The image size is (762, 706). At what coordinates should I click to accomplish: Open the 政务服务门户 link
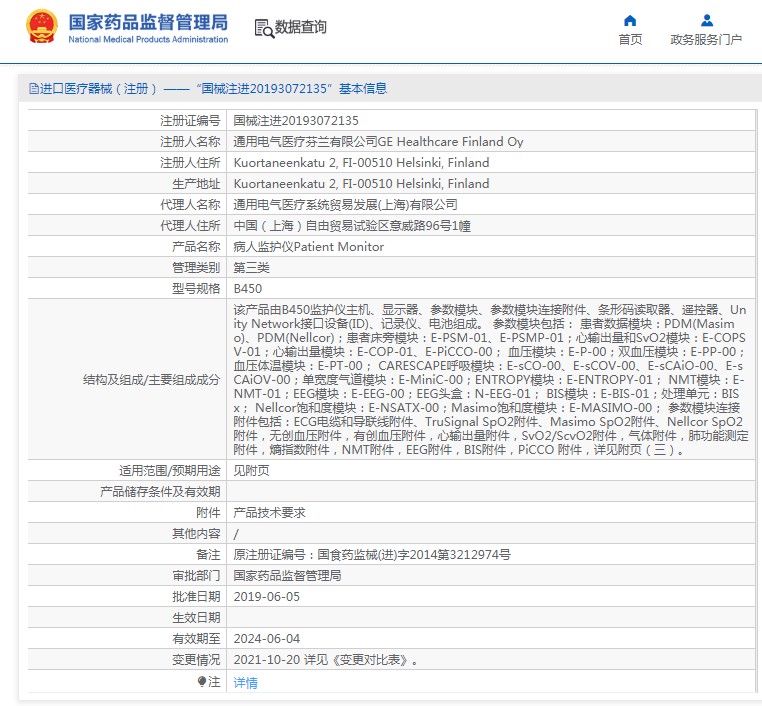pyautogui.click(x=706, y=40)
